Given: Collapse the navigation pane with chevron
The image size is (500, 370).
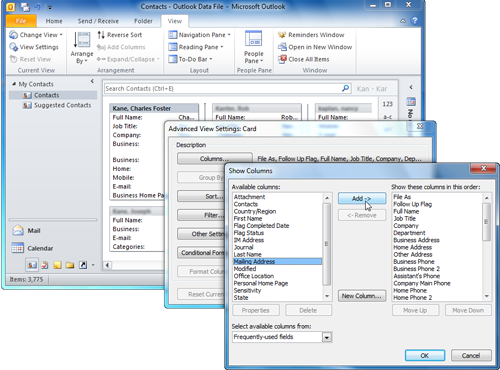Looking at the screenshot, I should [92, 81].
